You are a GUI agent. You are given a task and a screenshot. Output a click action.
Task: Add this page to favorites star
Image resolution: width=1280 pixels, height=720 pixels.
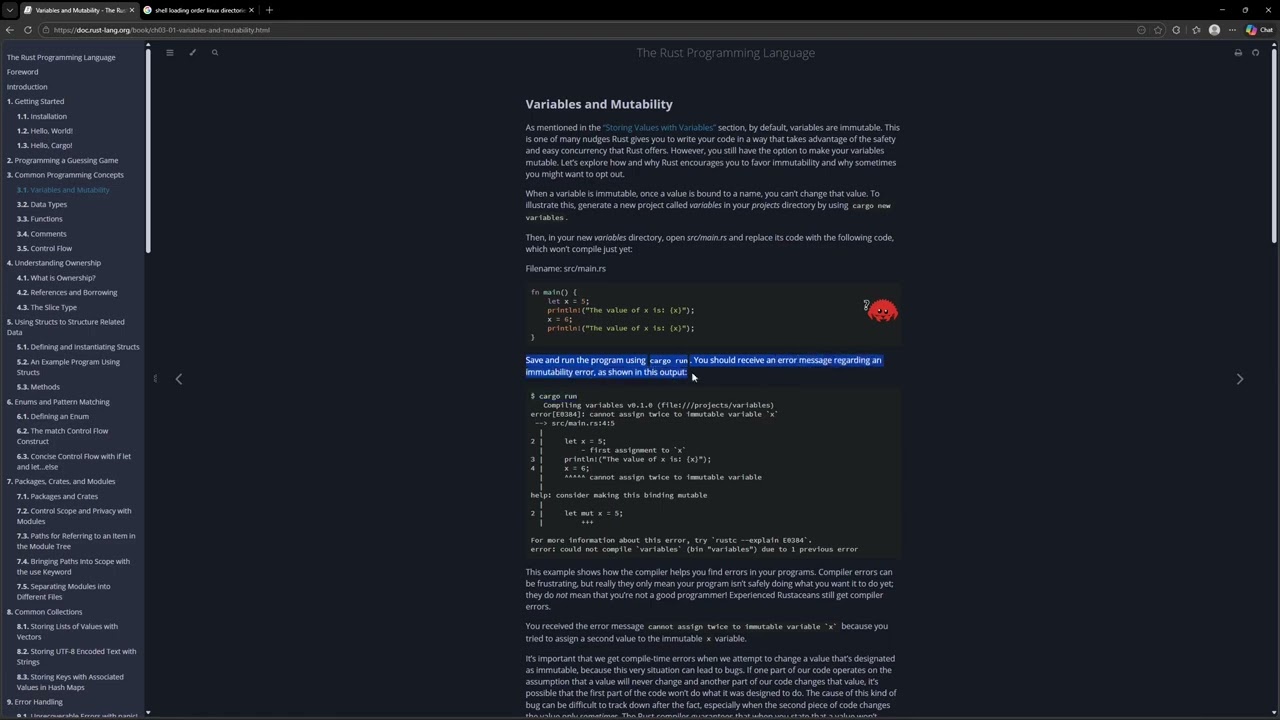click(x=1159, y=30)
